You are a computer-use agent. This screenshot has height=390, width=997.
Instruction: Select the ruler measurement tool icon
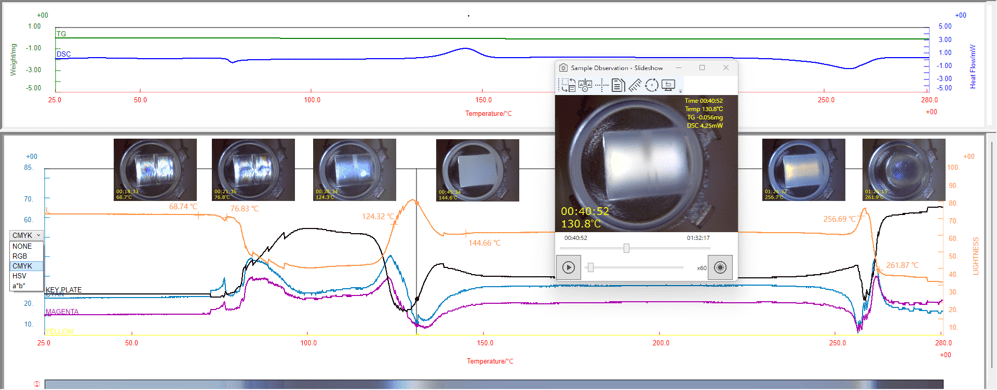[x=635, y=85]
